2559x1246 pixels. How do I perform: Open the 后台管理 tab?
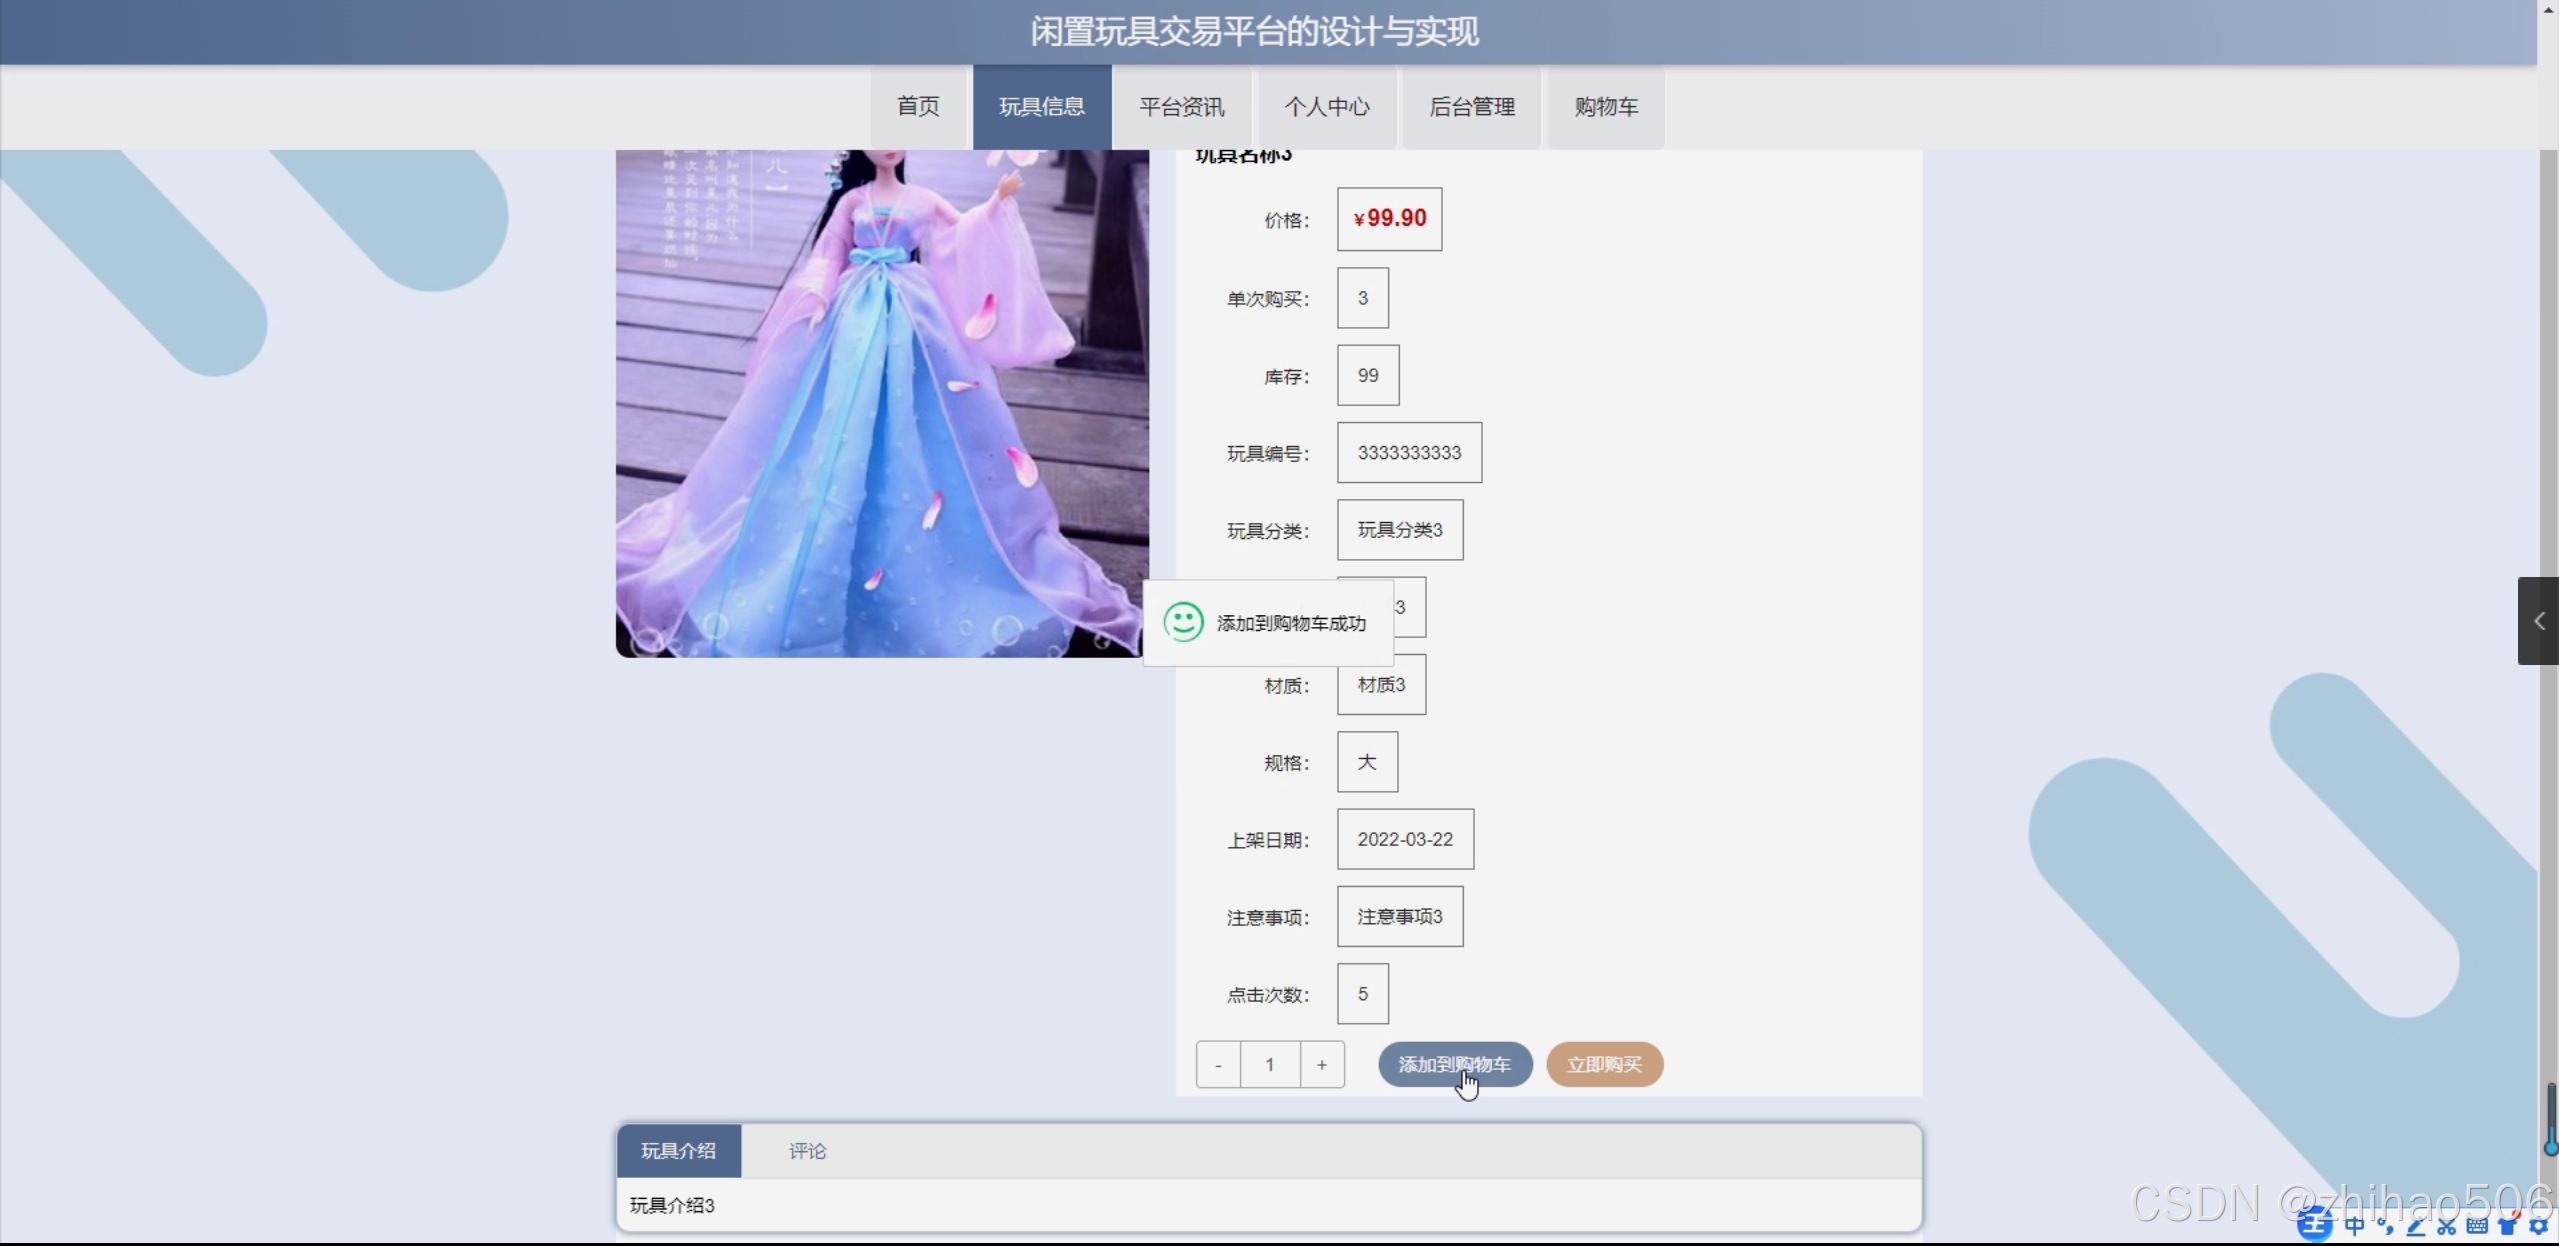tap(1472, 107)
